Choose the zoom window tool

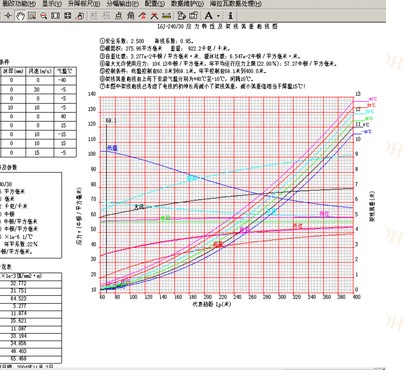32,15
